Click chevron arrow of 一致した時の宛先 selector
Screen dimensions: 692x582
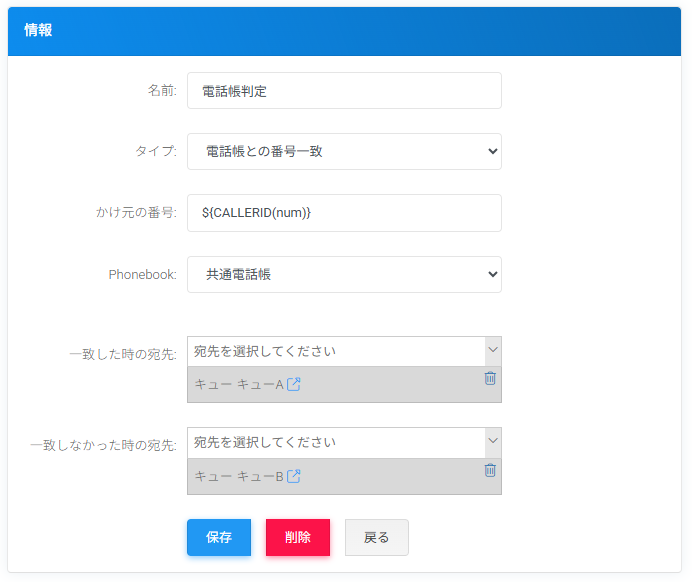[492, 351]
